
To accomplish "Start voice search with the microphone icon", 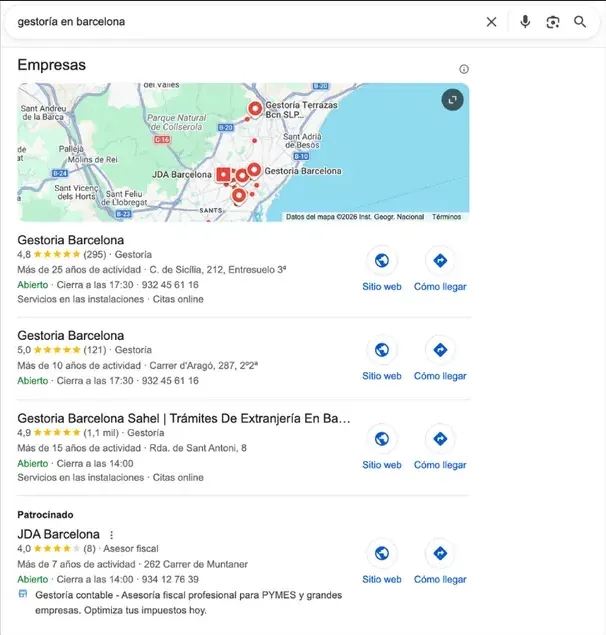I will (525, 22).
